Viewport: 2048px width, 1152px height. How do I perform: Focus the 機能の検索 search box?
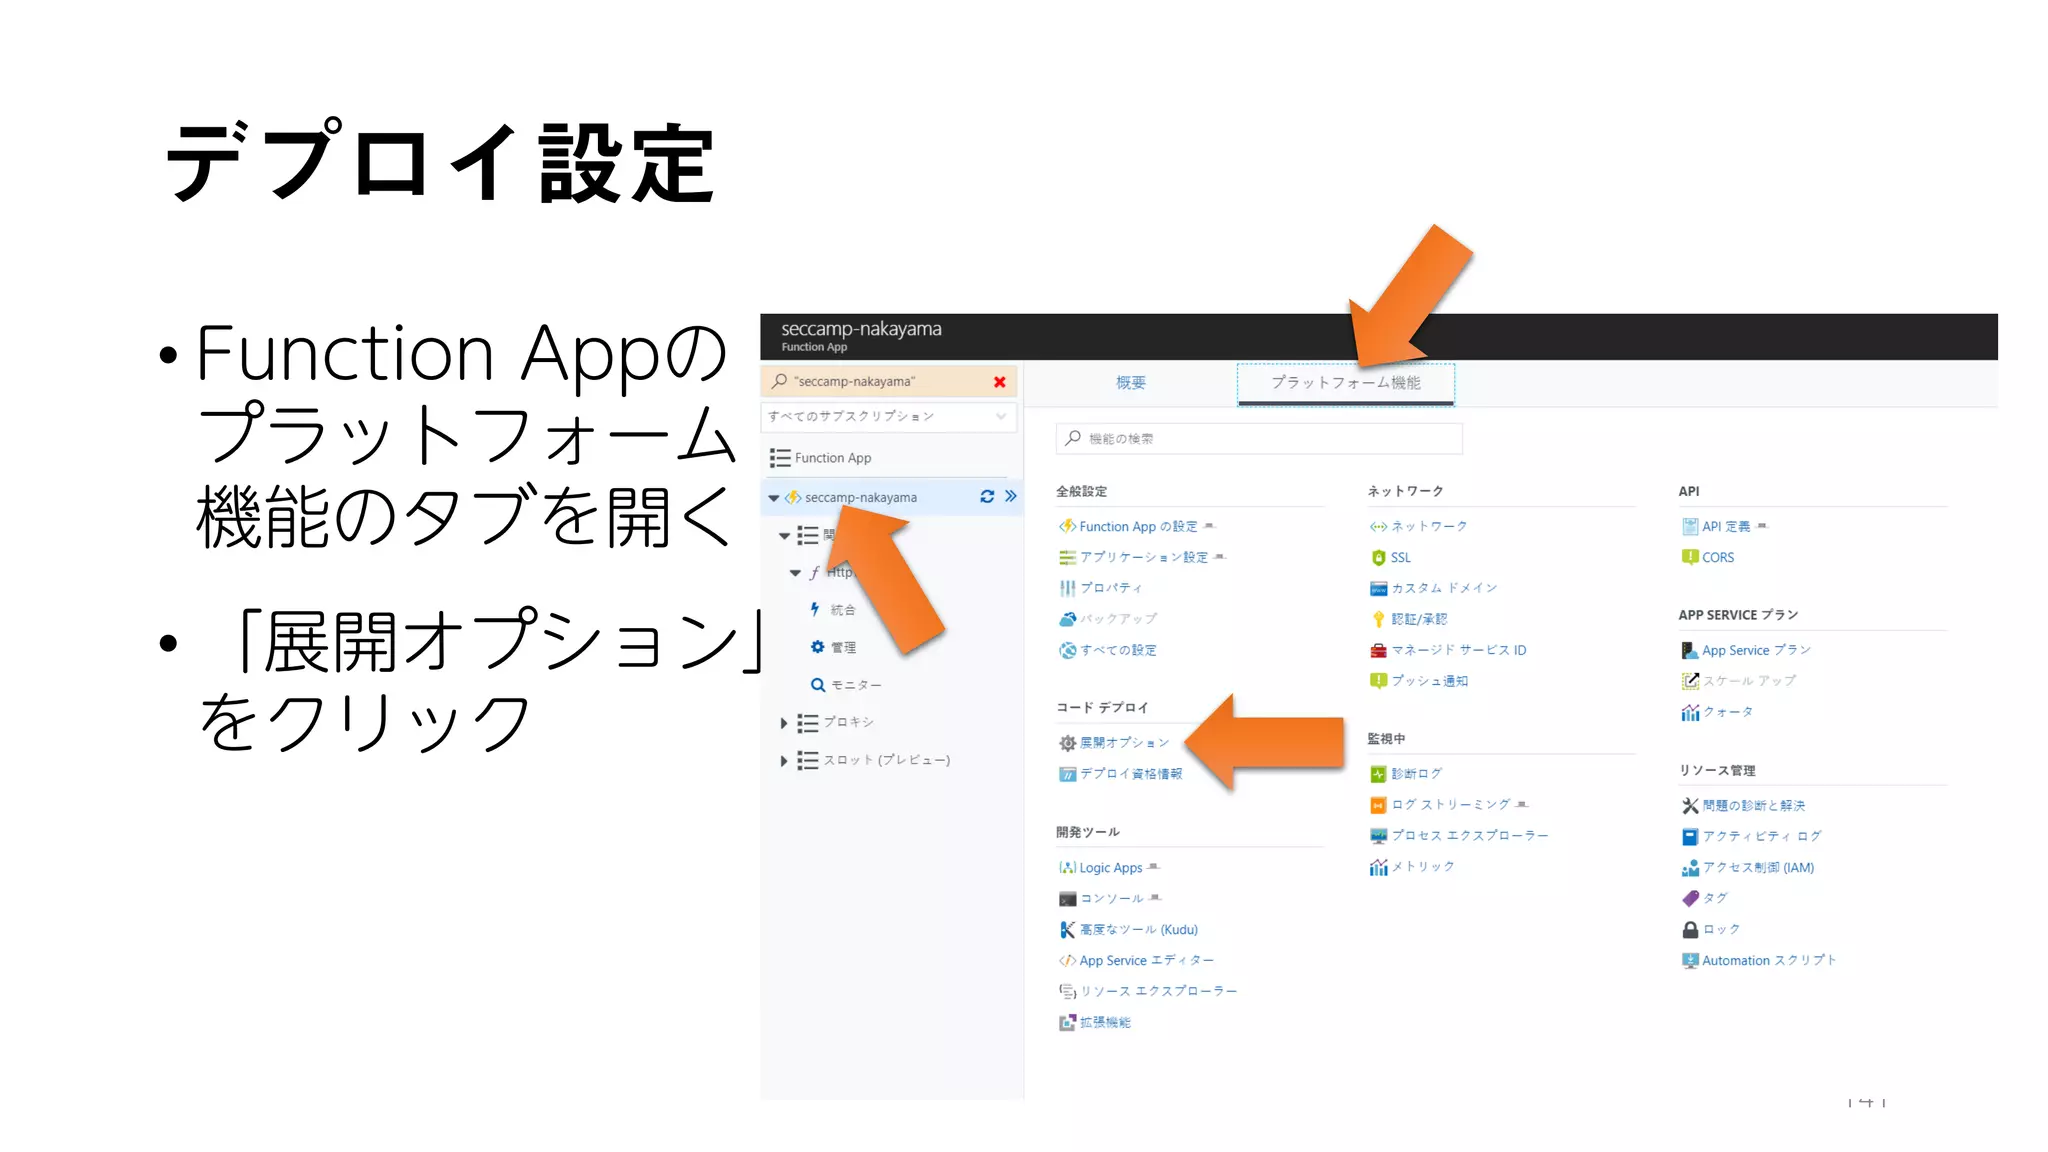click(x=1259, y=439)
